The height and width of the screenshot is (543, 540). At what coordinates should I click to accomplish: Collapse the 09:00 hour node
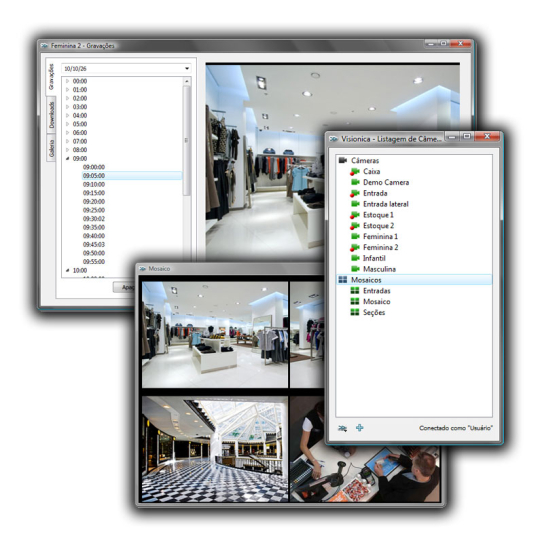68,159
